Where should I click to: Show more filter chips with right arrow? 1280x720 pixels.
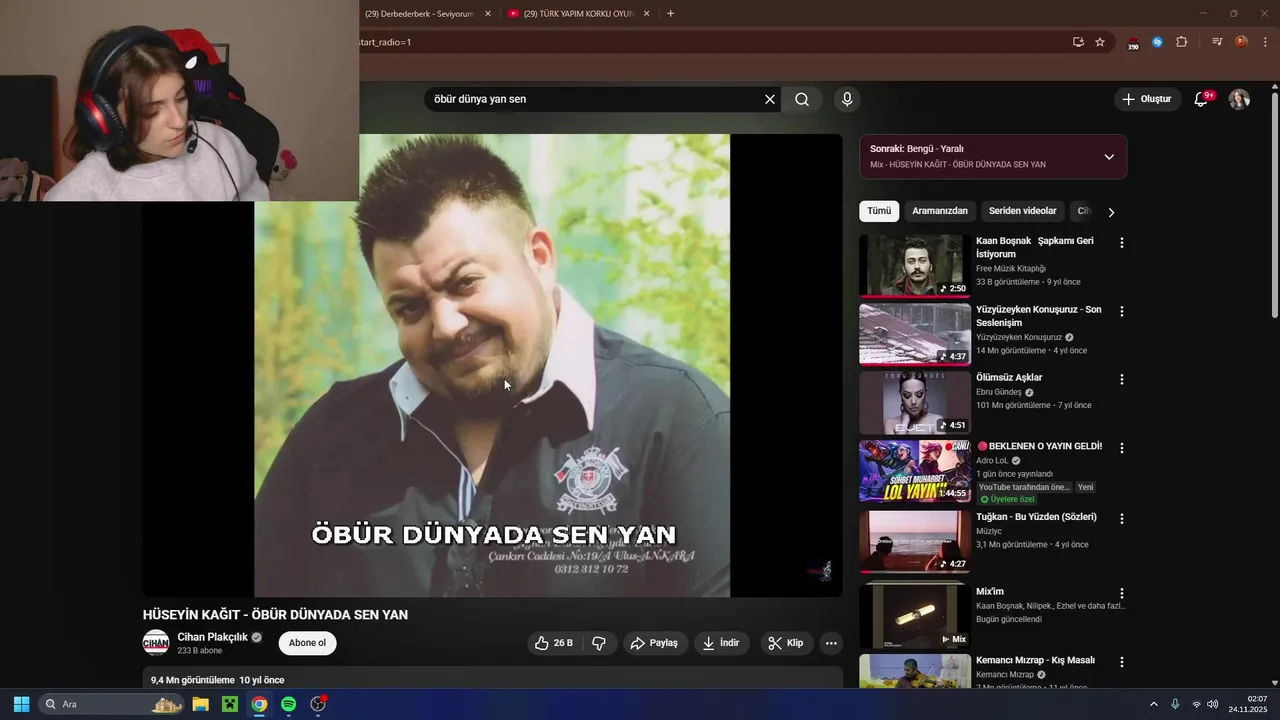click(x=1111, y=212)
